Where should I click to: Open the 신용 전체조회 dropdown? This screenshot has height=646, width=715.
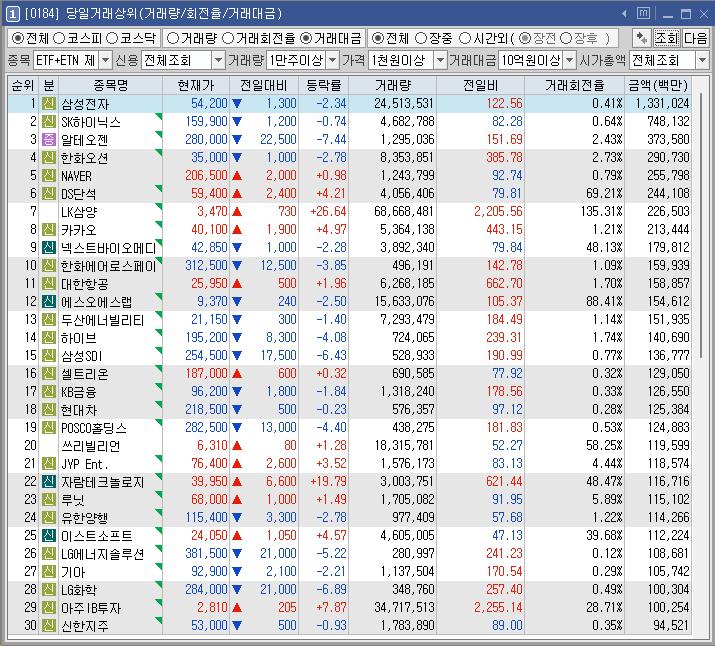coord(218,60)
